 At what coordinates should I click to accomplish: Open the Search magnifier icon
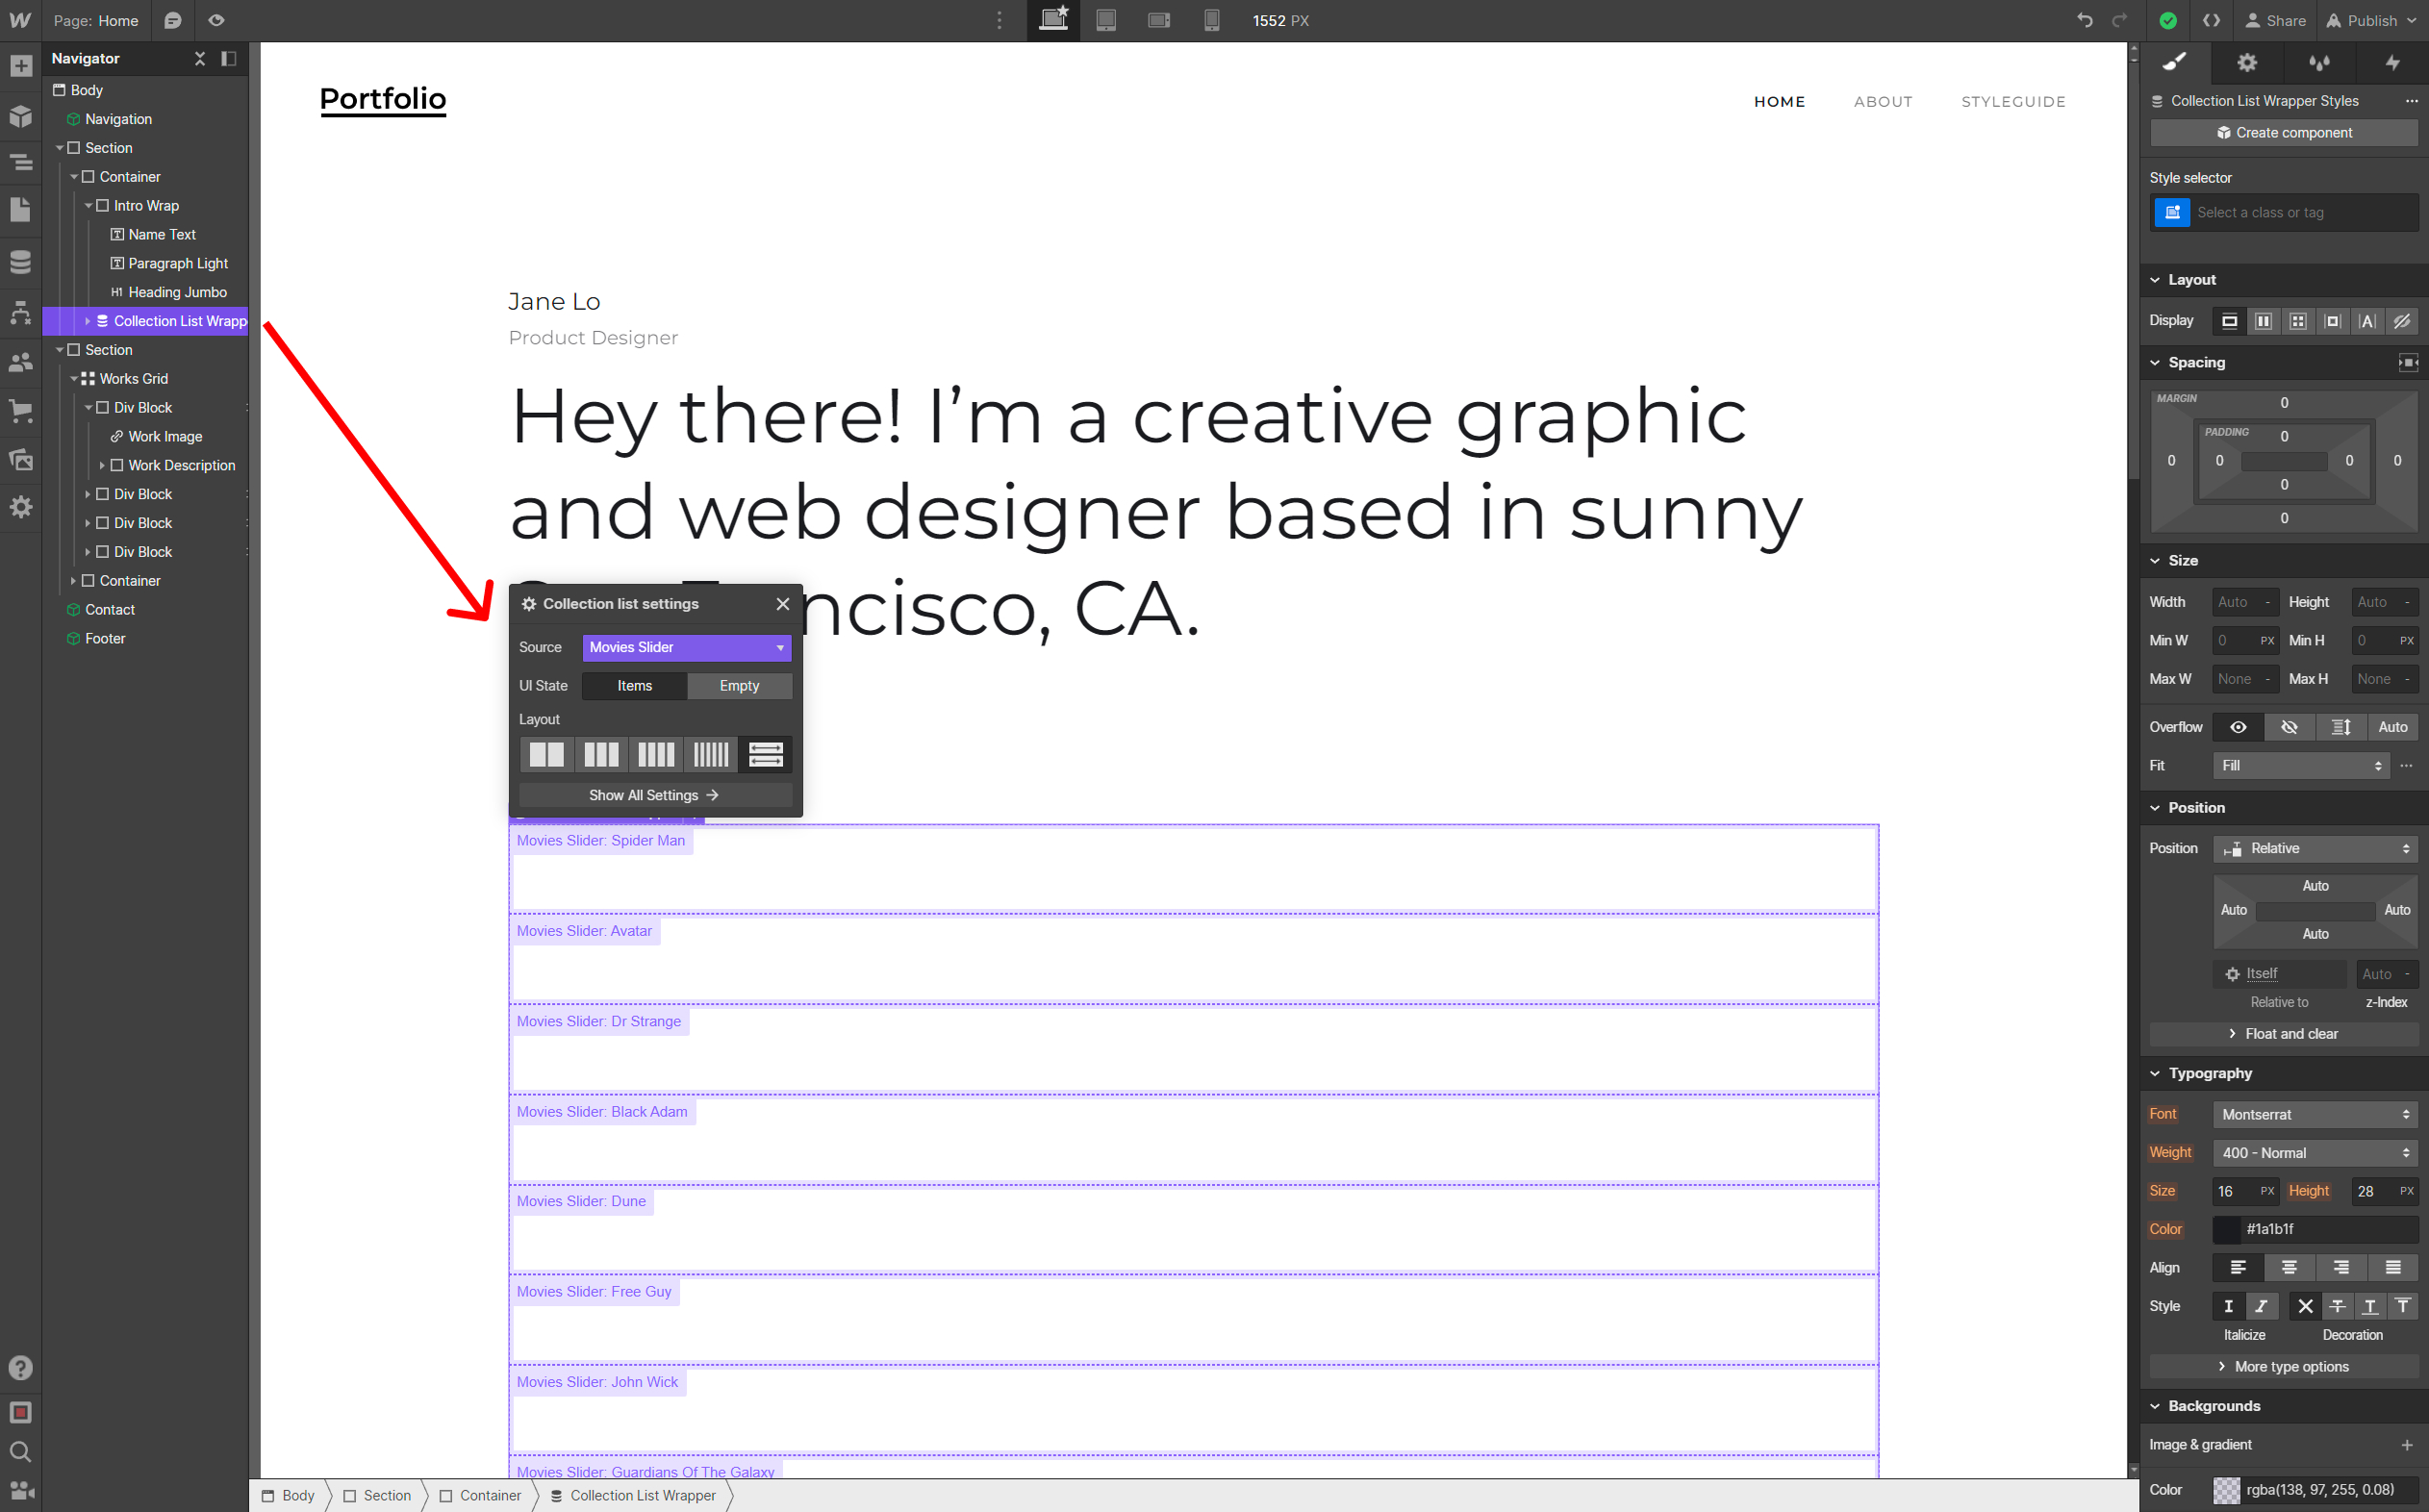tap(21, 1451)
